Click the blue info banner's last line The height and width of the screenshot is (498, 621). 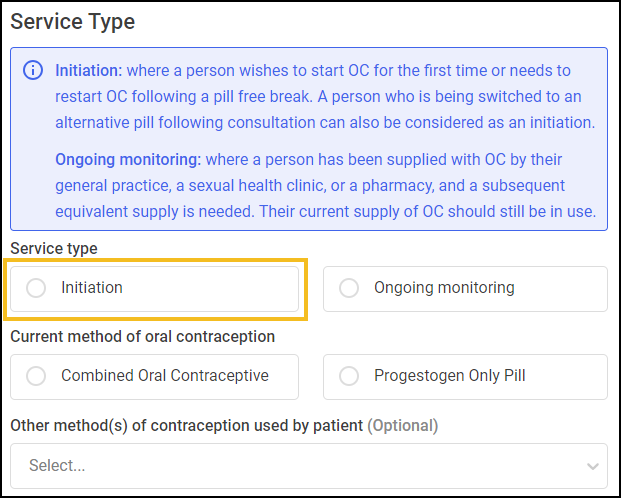pos(326,212)
